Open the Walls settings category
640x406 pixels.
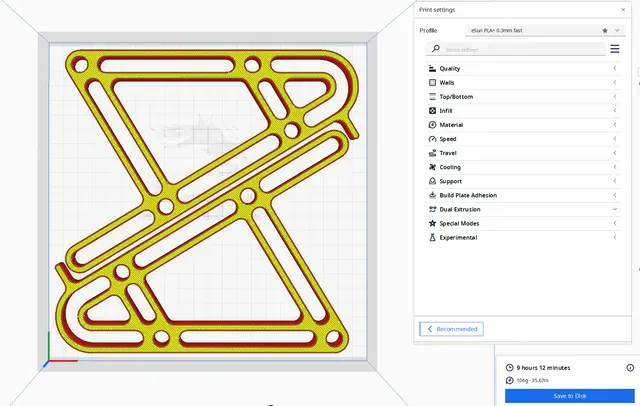[522, 82]
